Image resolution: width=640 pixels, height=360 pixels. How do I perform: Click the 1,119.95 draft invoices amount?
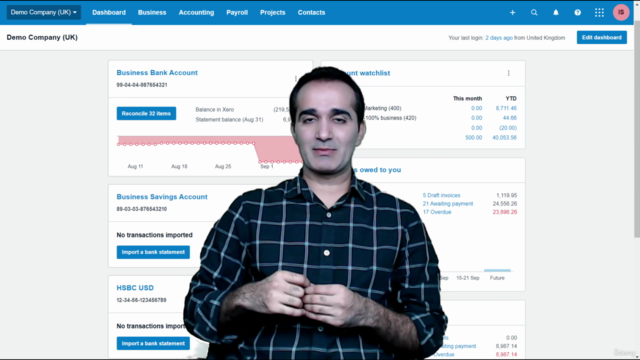[x=507, y=196]
